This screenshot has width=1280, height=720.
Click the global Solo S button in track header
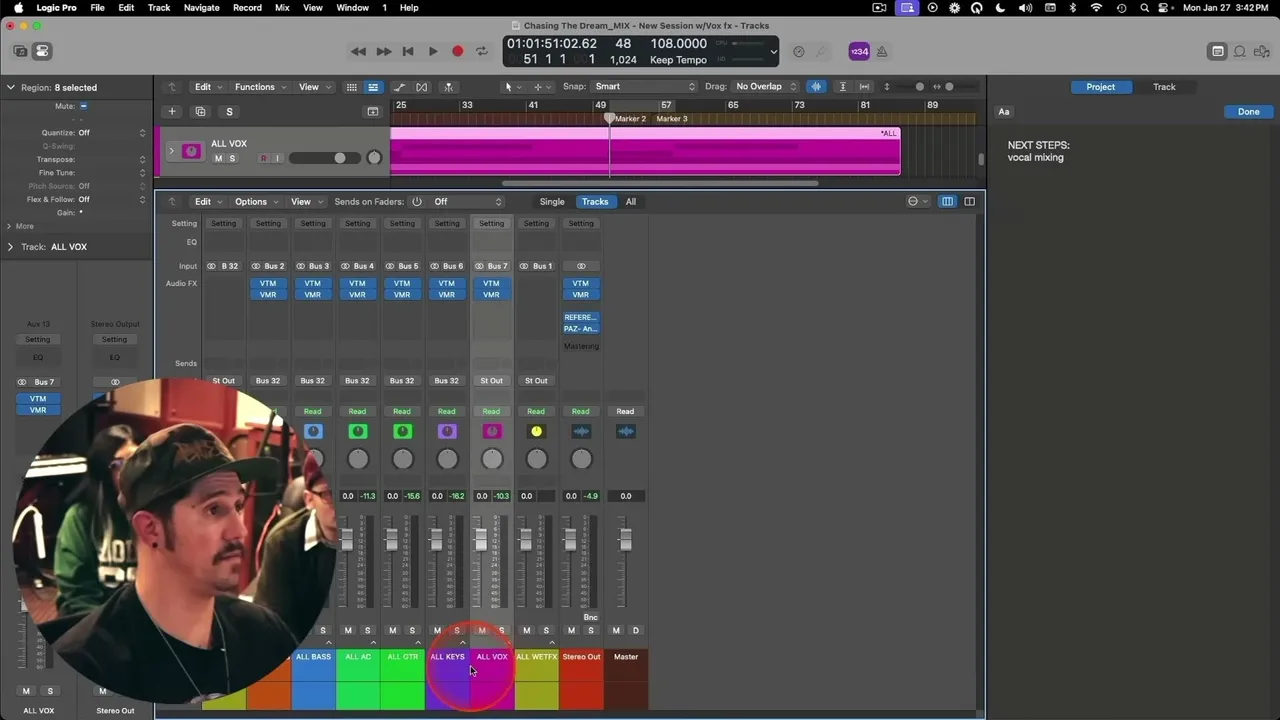(229, 112)
